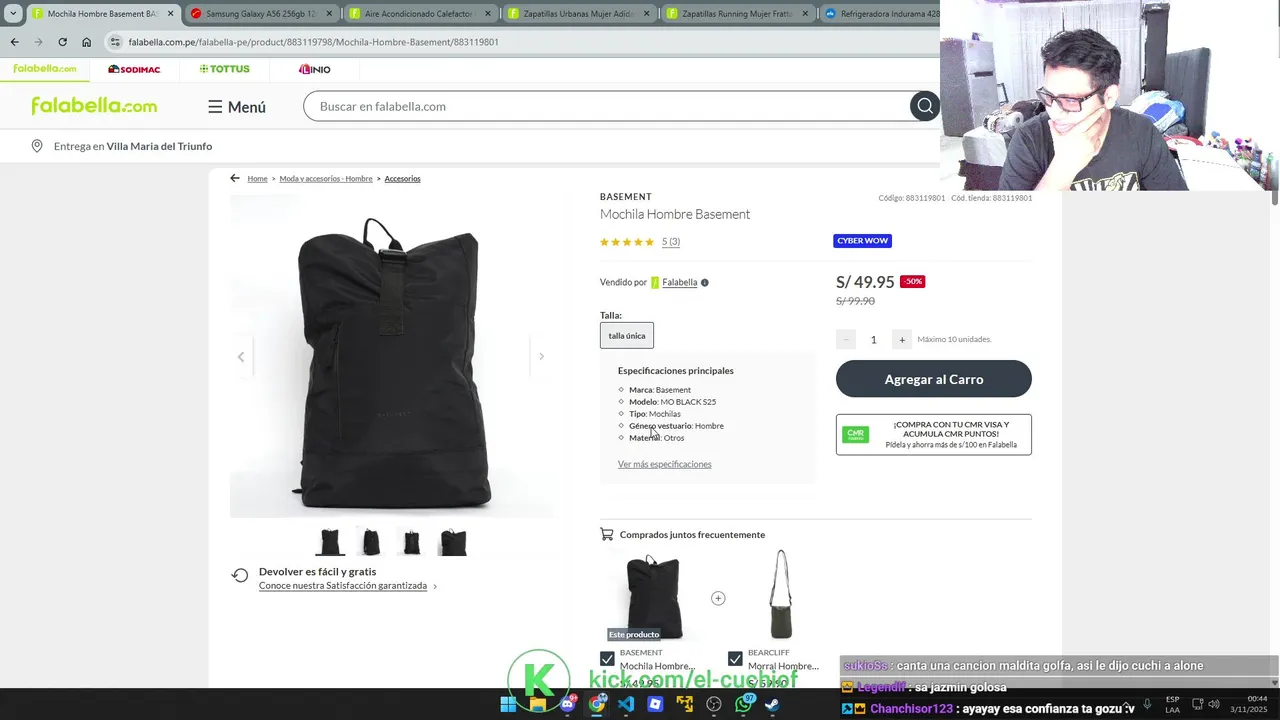This screenshot has width=1280, height=720.
Task: Open the tab search dropdown
Action: 13,14
